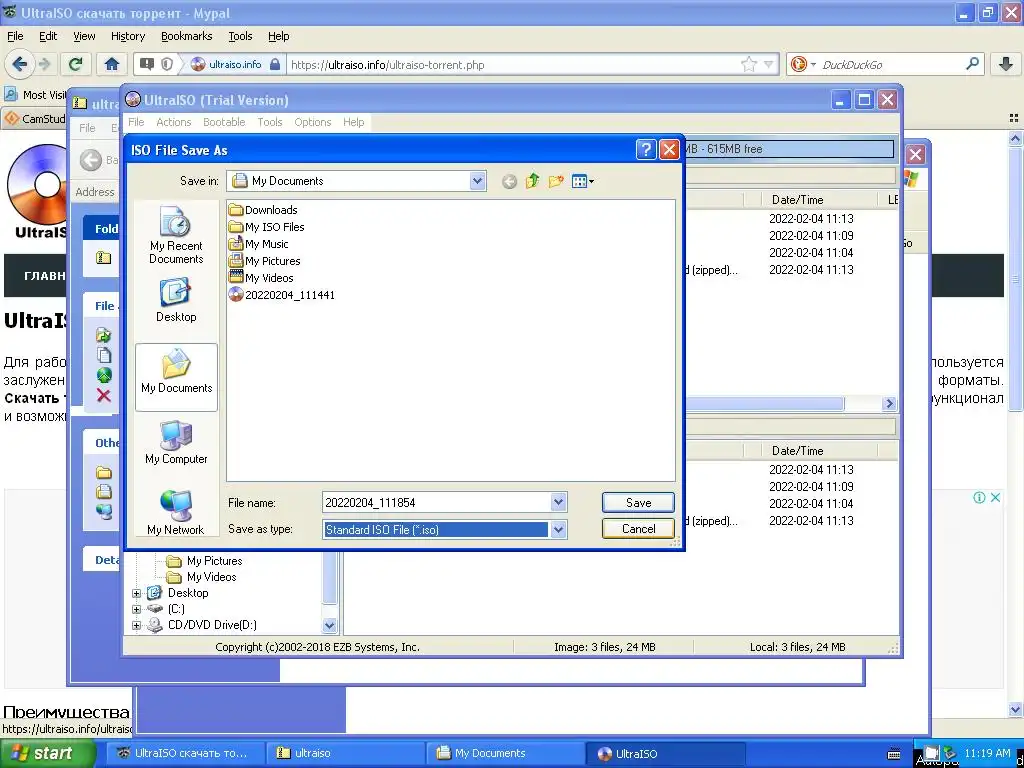
Task: Open Mypal downloads arrow
Action: pos(1006,64)
